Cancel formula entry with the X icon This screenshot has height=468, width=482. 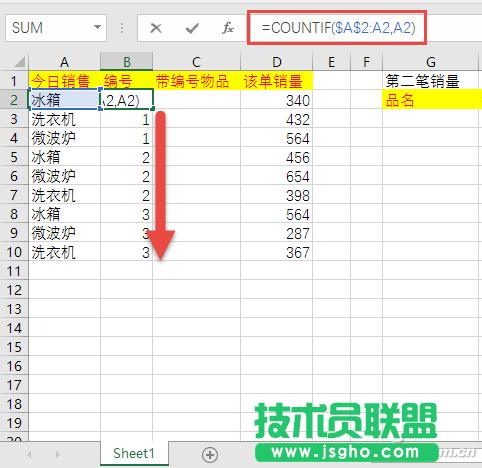click(x=156, y=28)
